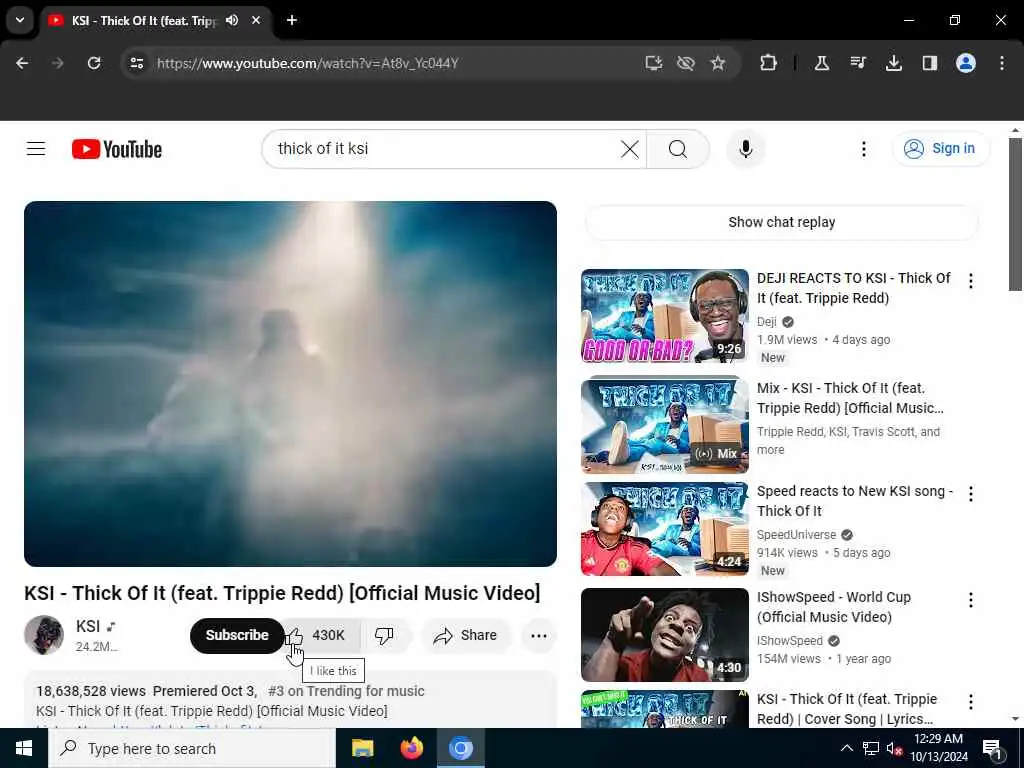Open browser downloads
Viewport: 1024px width, 768px height.
(893, 63)
